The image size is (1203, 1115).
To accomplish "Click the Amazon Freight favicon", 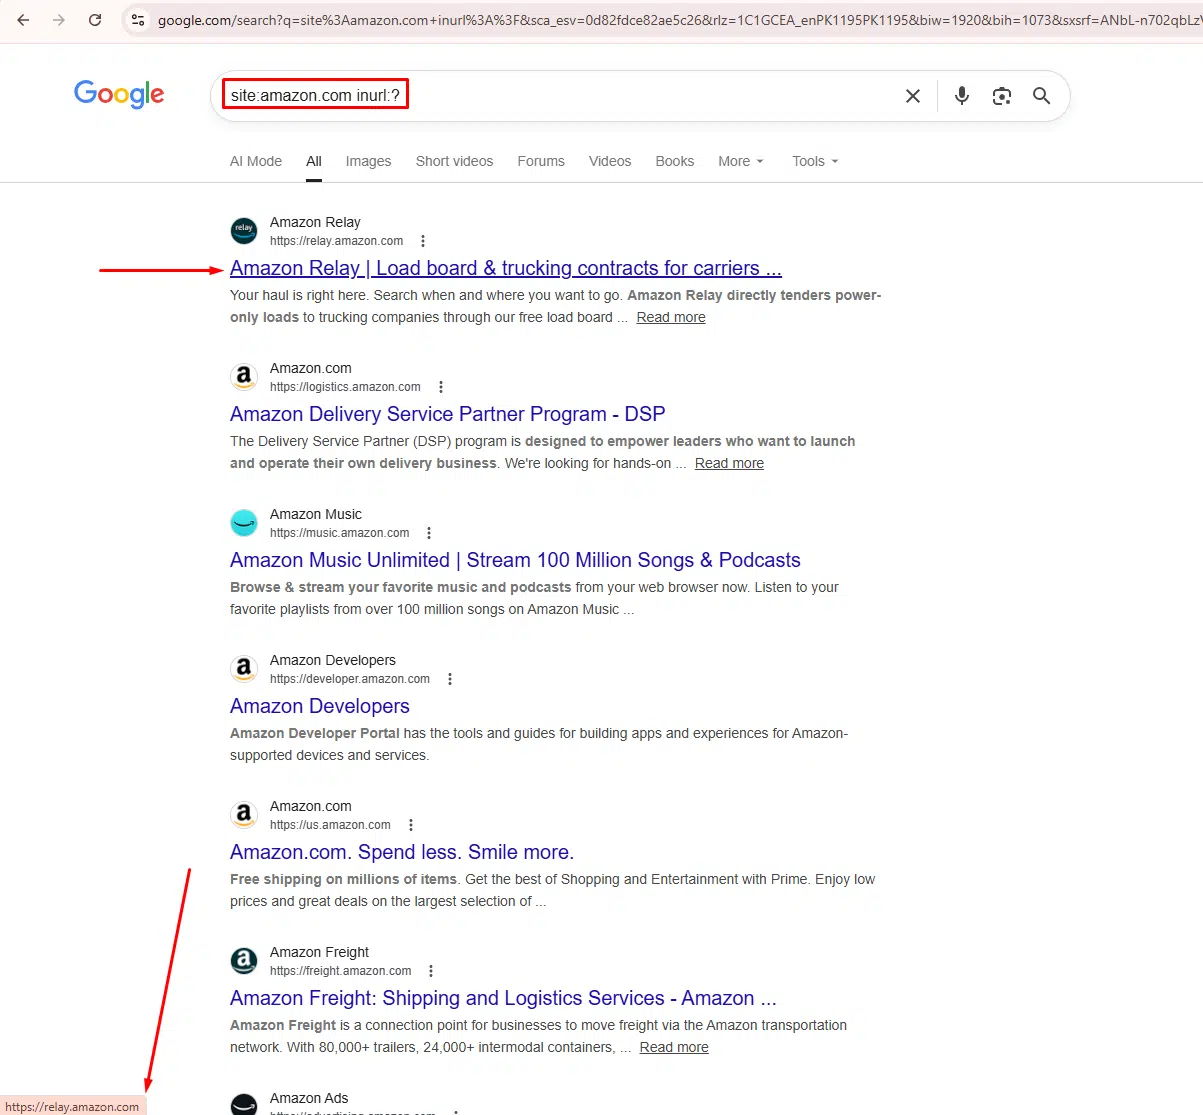I will point(244,961).
